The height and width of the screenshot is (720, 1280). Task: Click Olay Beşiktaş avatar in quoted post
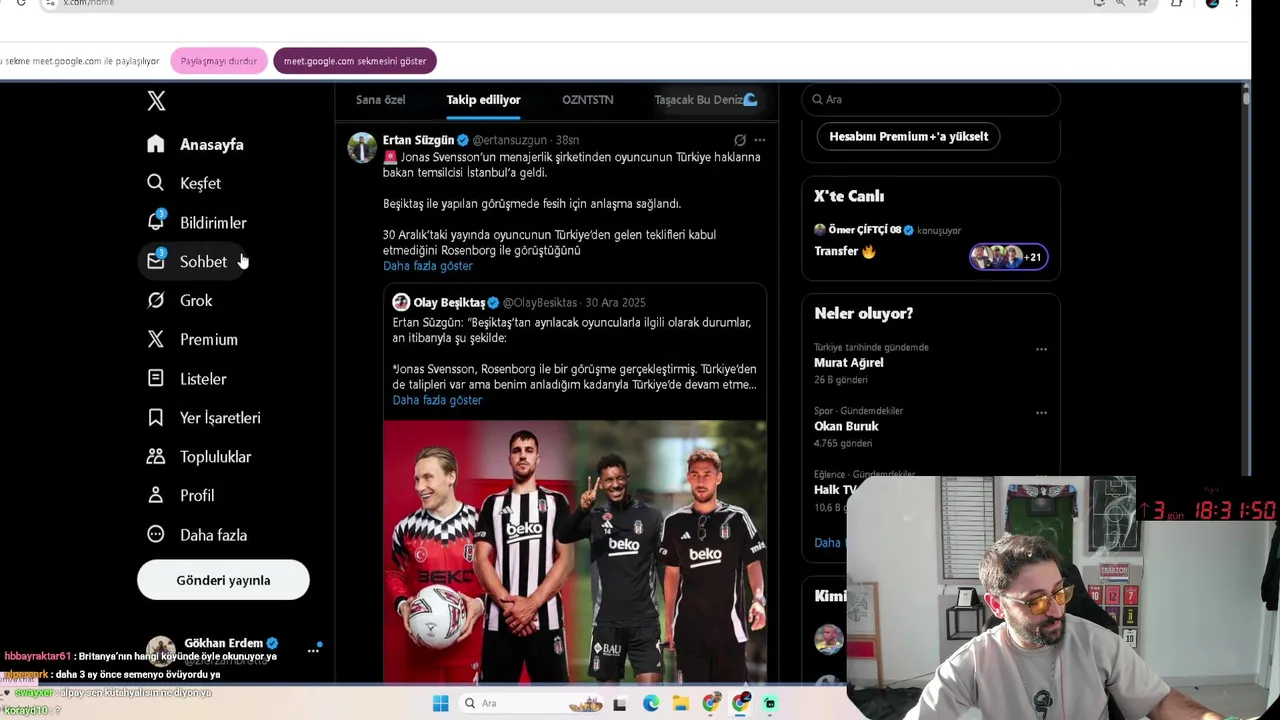click(x=401, y=302)
